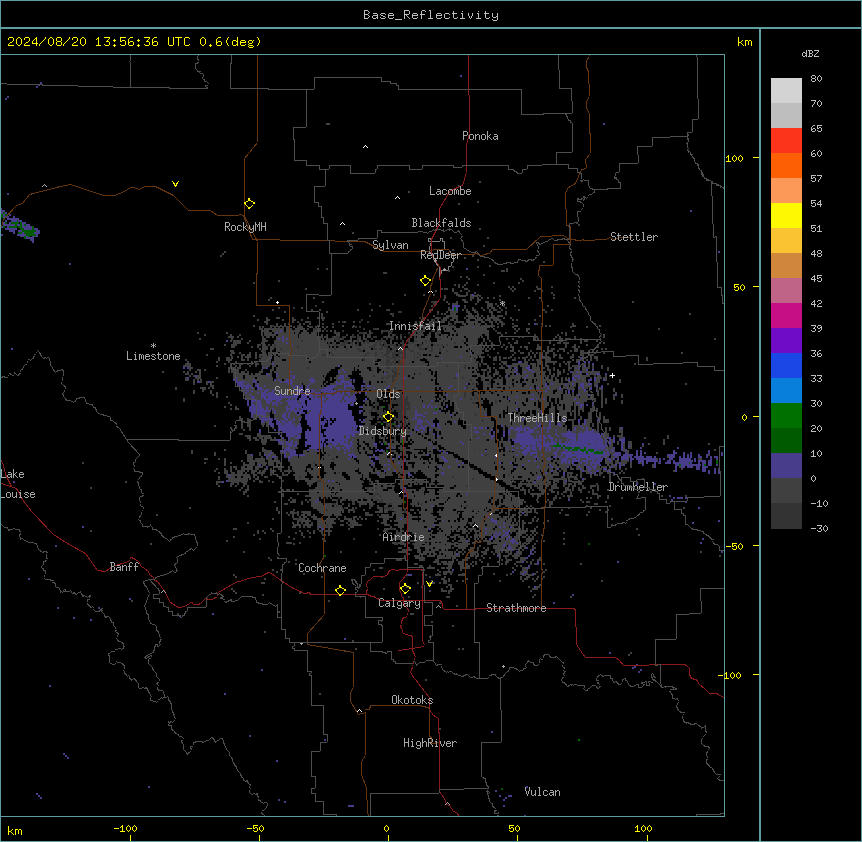Select the Innisfail label
The height and width of the screenshot is (842, 862).
coord(415,326)
